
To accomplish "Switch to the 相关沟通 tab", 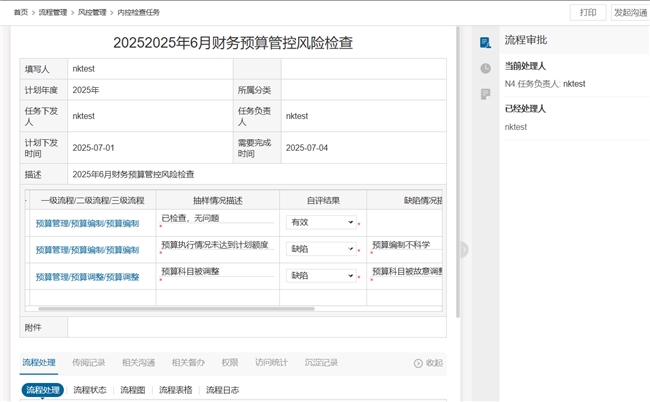I will tap(138, 362).
